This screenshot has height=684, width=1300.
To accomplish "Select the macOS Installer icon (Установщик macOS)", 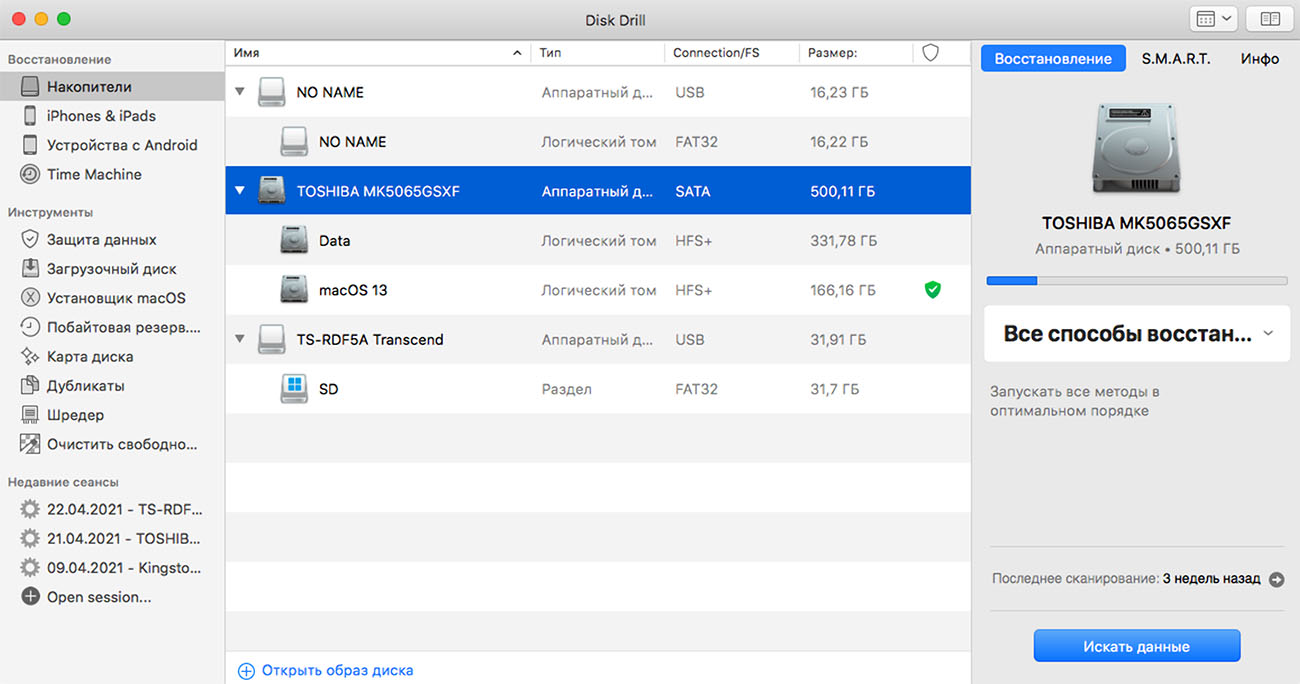I will (30, 298).
